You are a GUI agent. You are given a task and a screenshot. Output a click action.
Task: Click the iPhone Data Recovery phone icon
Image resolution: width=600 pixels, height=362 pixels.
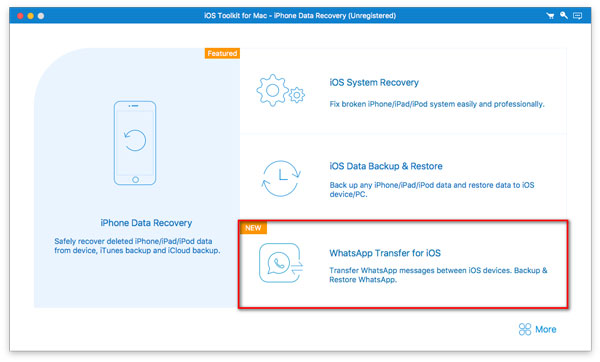[x=135, y=143]
